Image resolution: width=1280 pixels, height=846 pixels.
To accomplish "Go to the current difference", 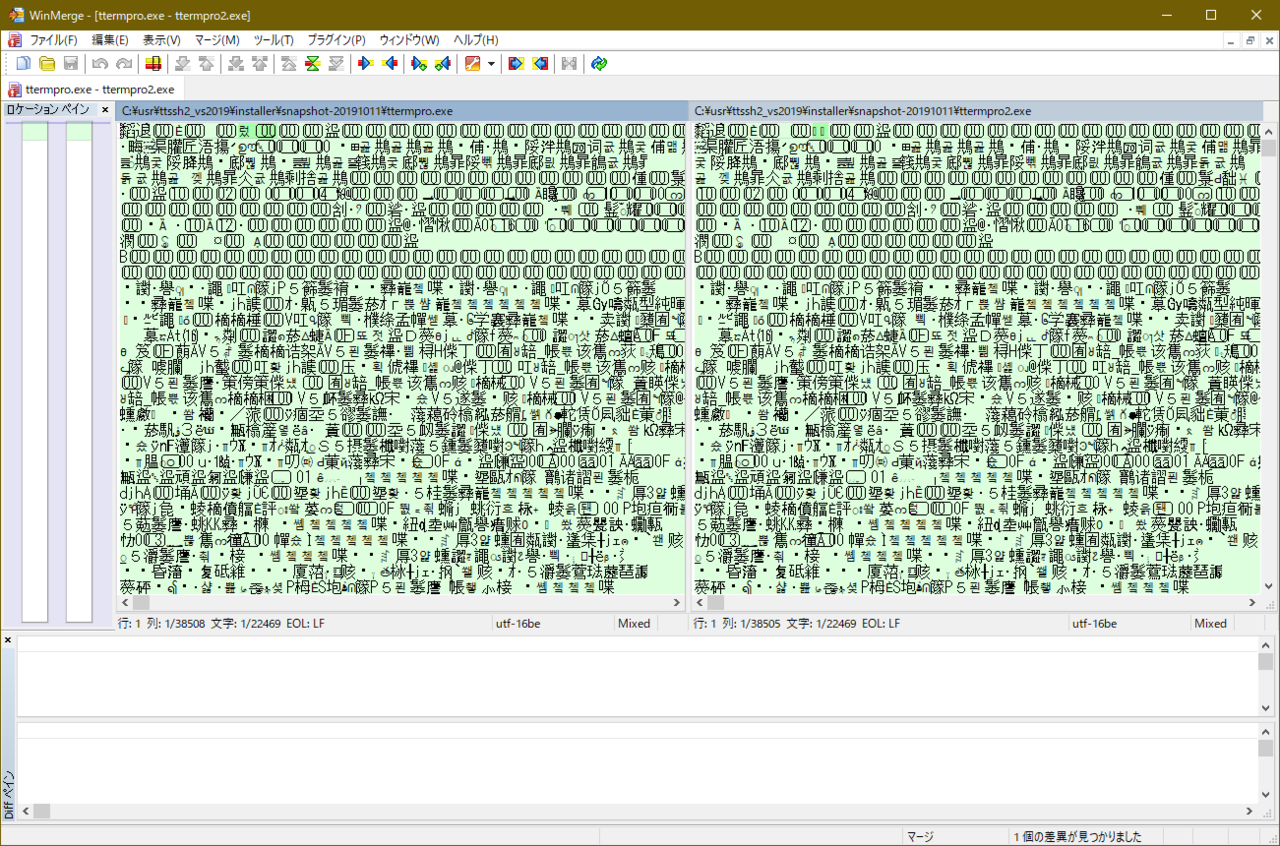I will point(312,64).
